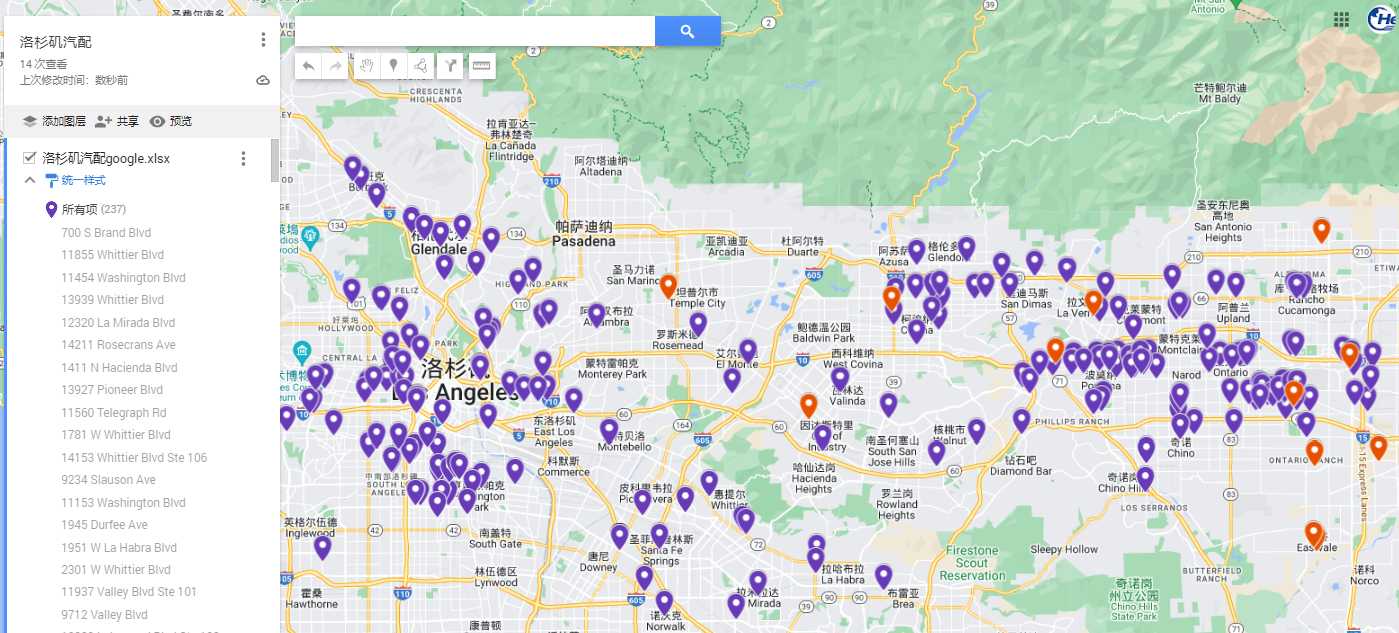Click the blue search button

tap(687, 31)
